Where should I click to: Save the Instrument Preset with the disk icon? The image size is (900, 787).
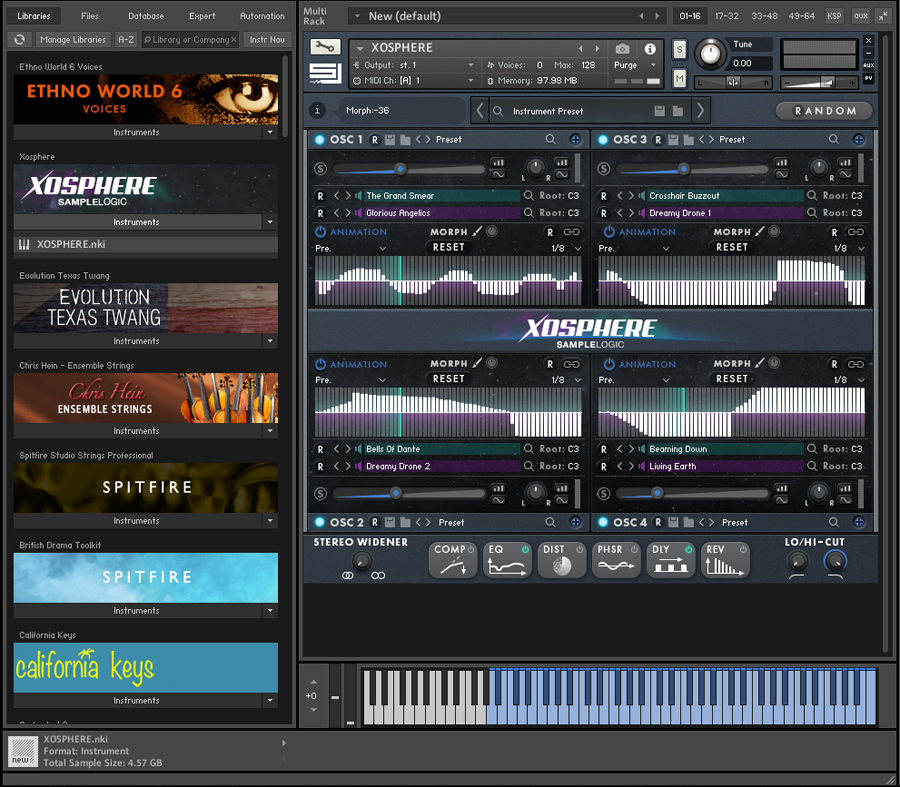(x=660, y=111)
